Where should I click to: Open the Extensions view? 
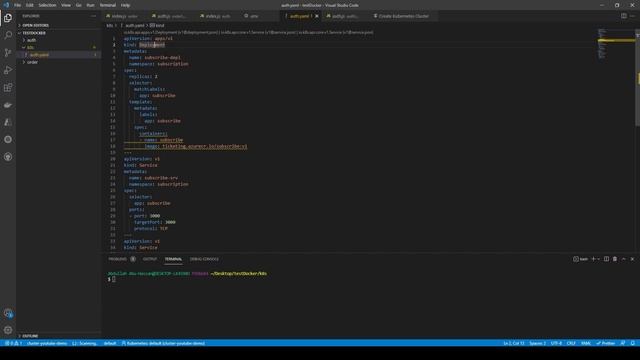point(8,88)
